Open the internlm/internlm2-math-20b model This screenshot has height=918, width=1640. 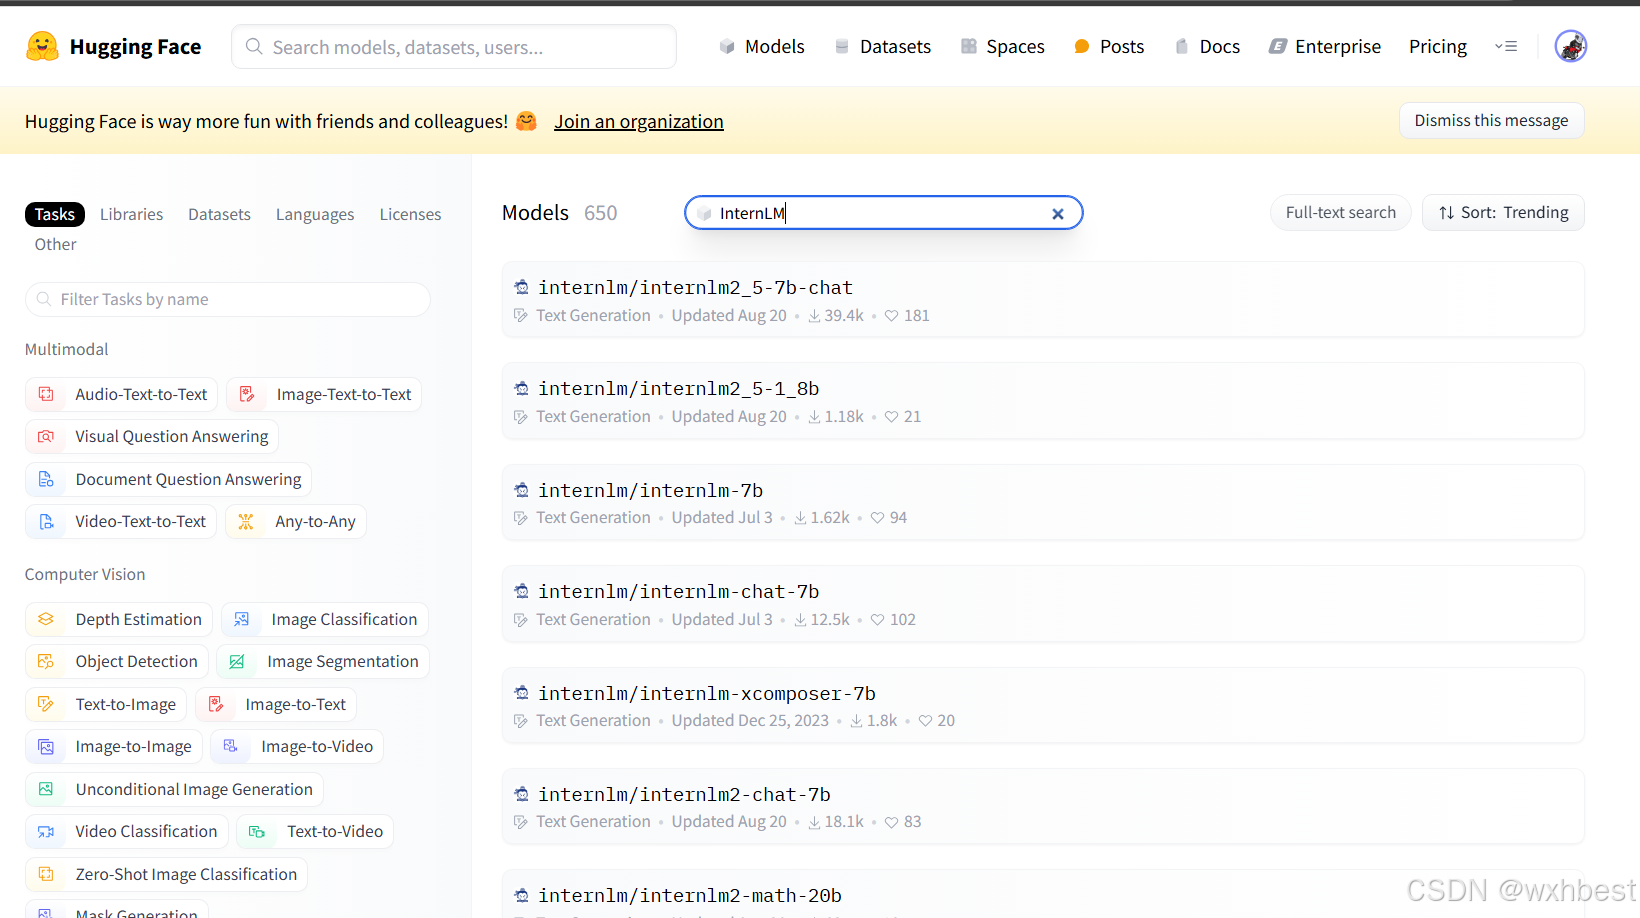click(x=1043, y=896)
